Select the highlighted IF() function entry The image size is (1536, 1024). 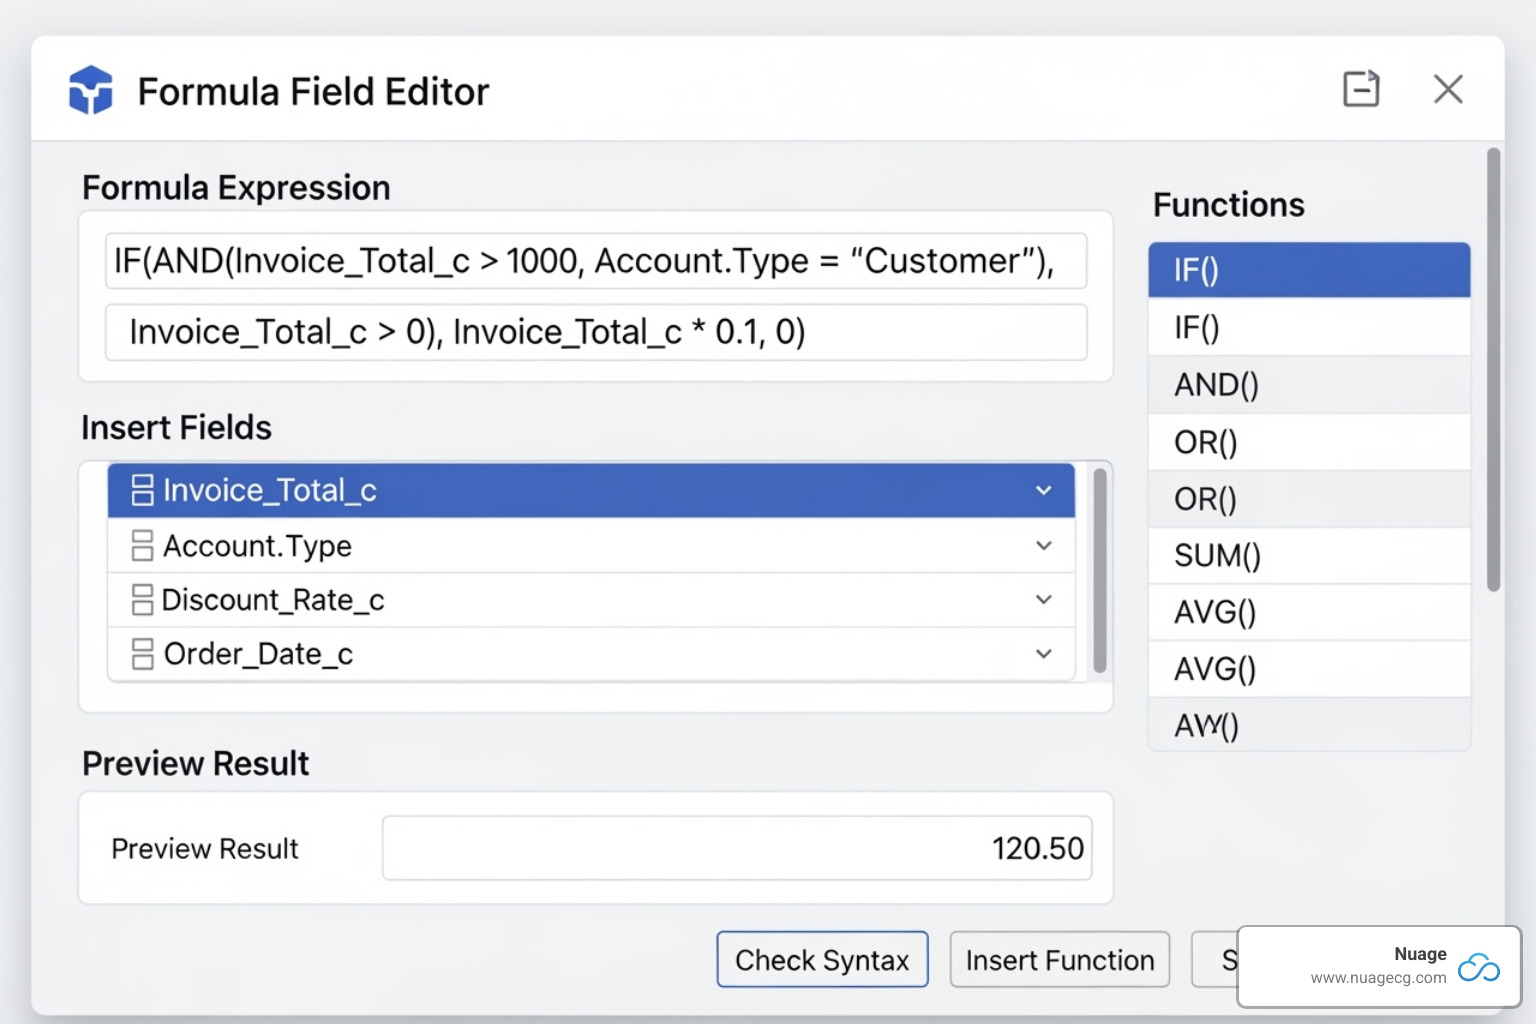[1308, 270]
